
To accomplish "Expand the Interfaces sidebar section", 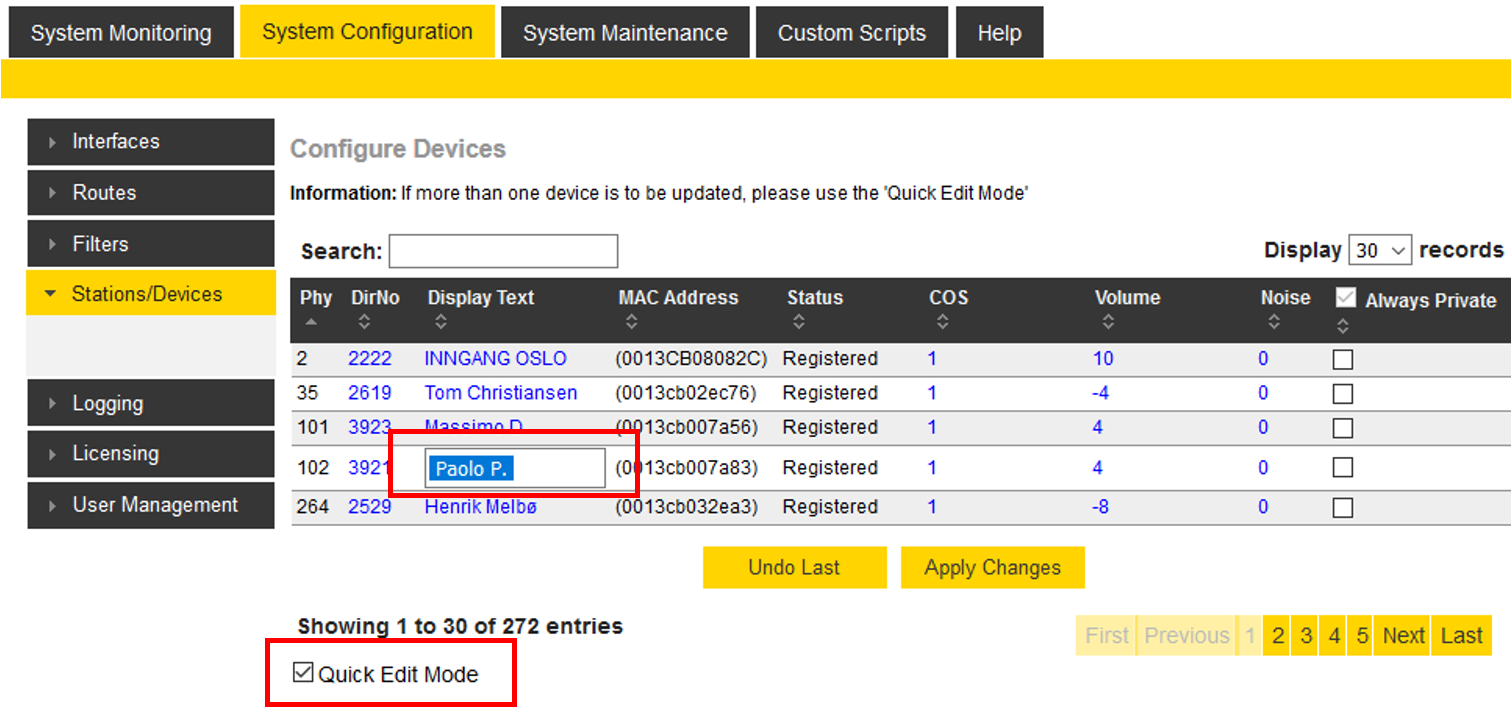I will click(150, 142).
